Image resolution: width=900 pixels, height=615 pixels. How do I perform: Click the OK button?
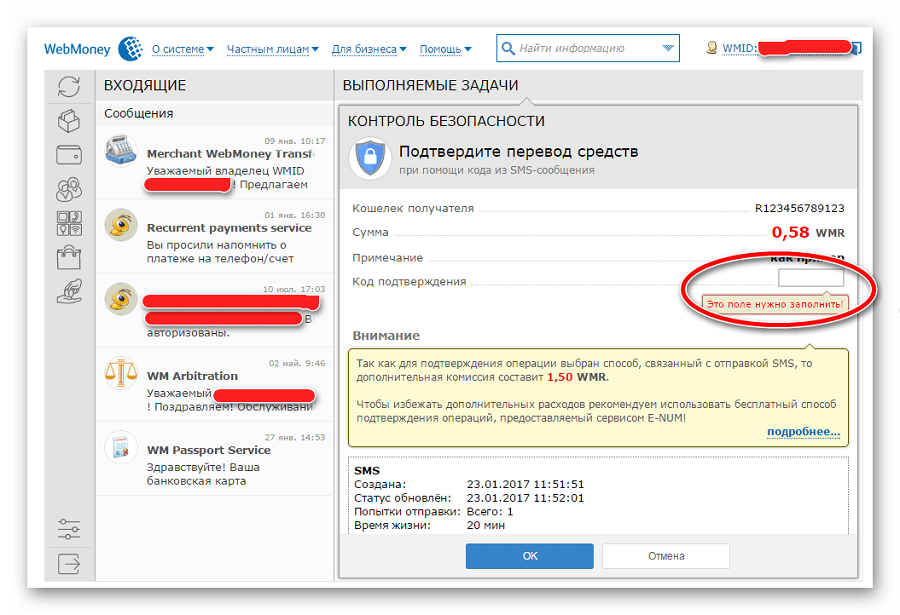(530, 556)
